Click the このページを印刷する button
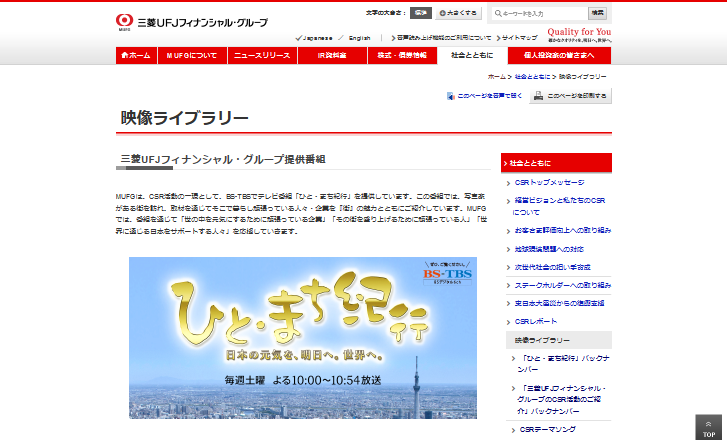Screen dimensions: 727x440 tap(570, 96)
